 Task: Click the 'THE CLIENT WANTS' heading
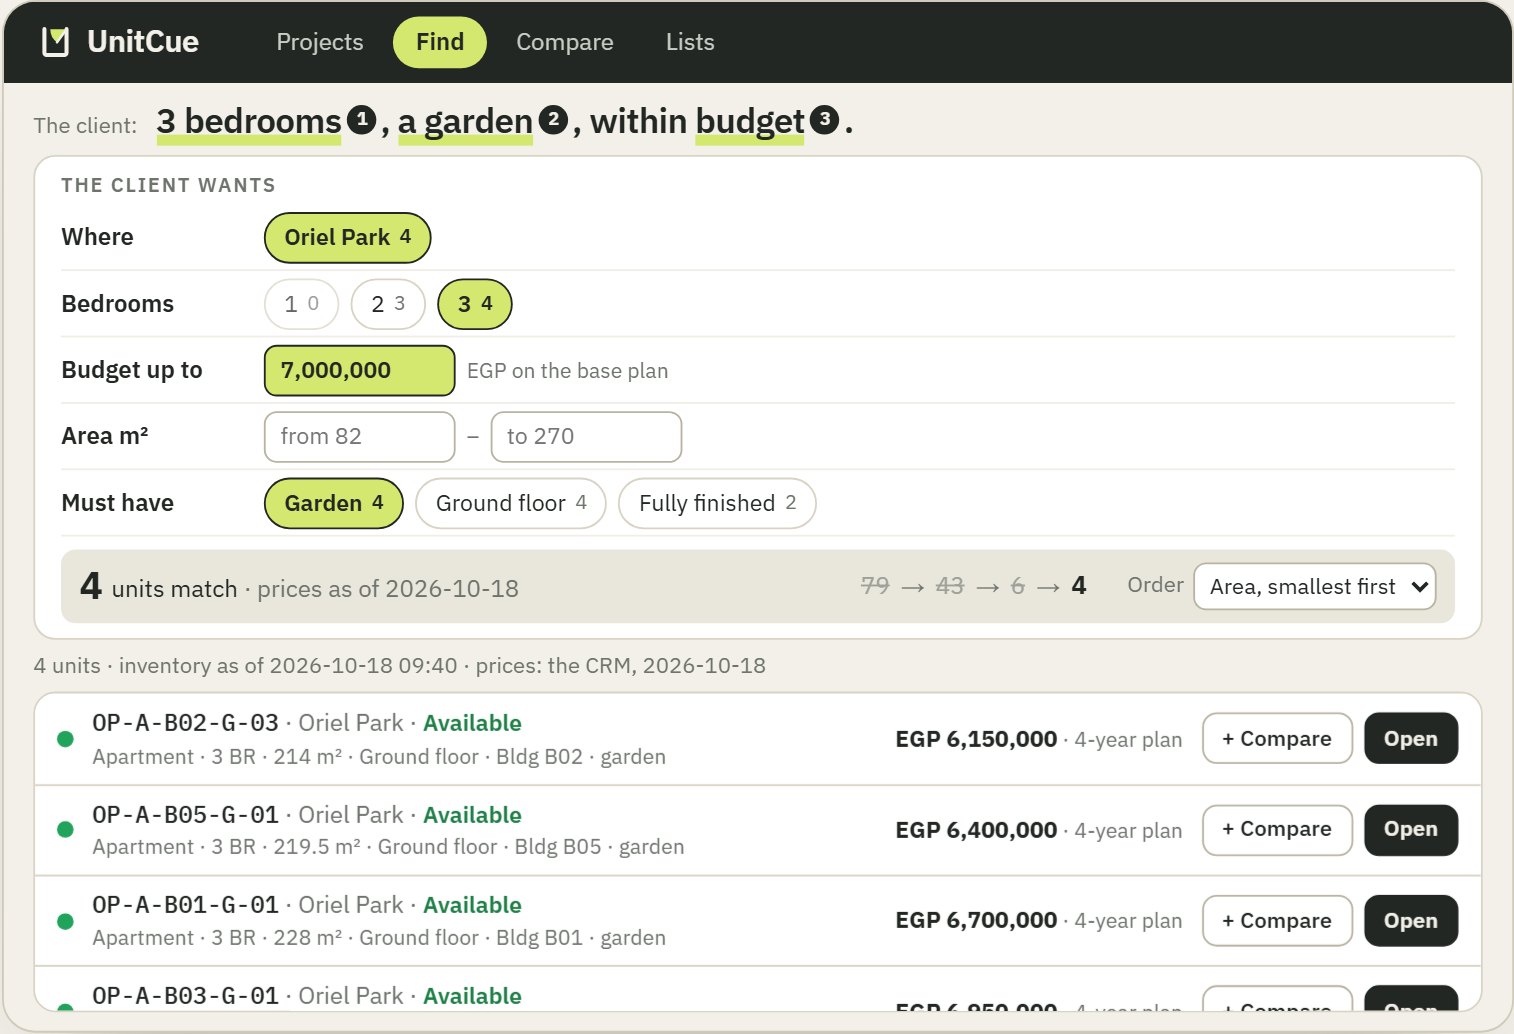coord(168,185)
